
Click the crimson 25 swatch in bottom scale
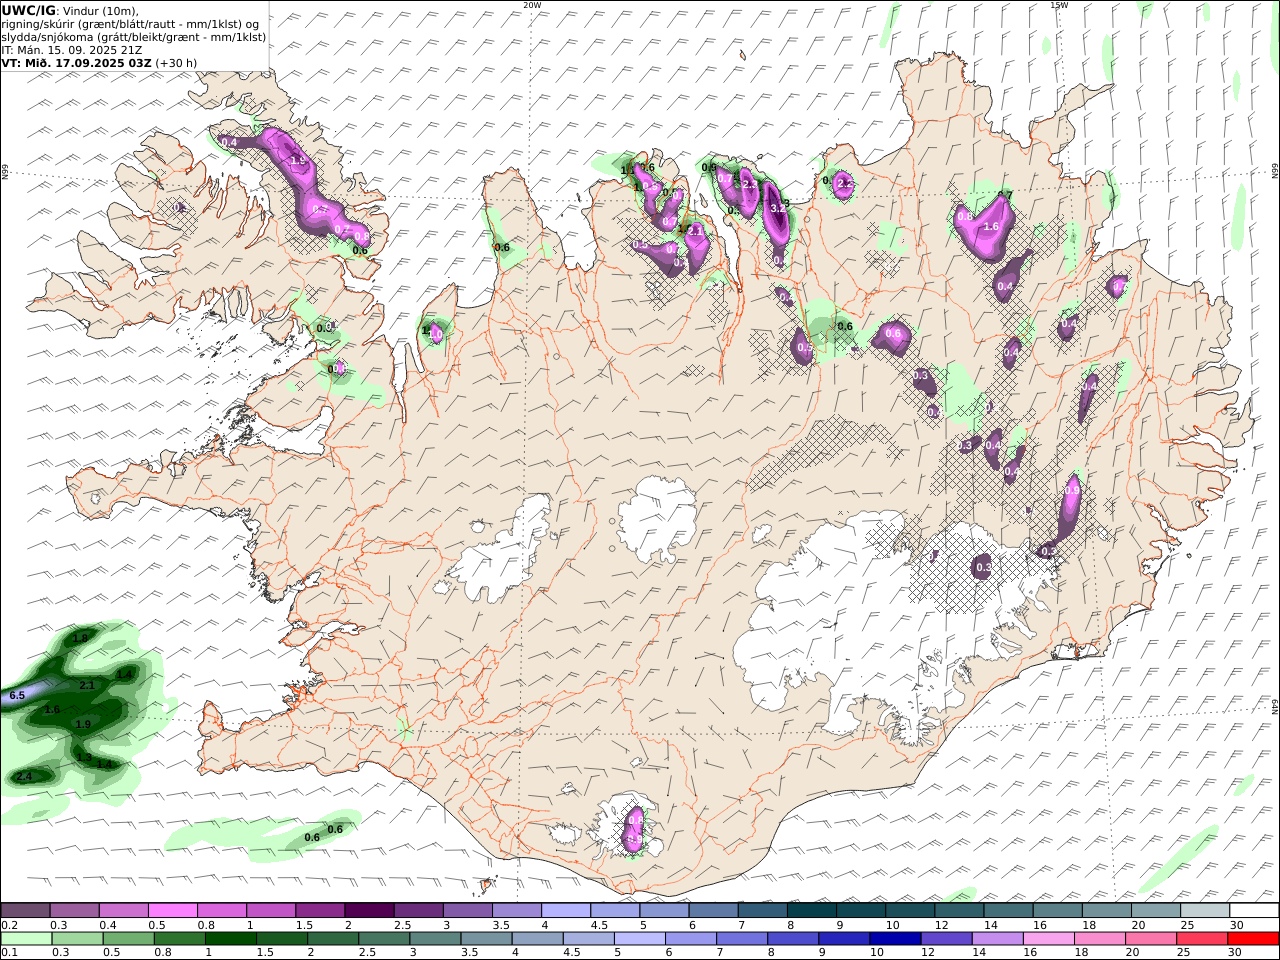tap(1202, 938)
